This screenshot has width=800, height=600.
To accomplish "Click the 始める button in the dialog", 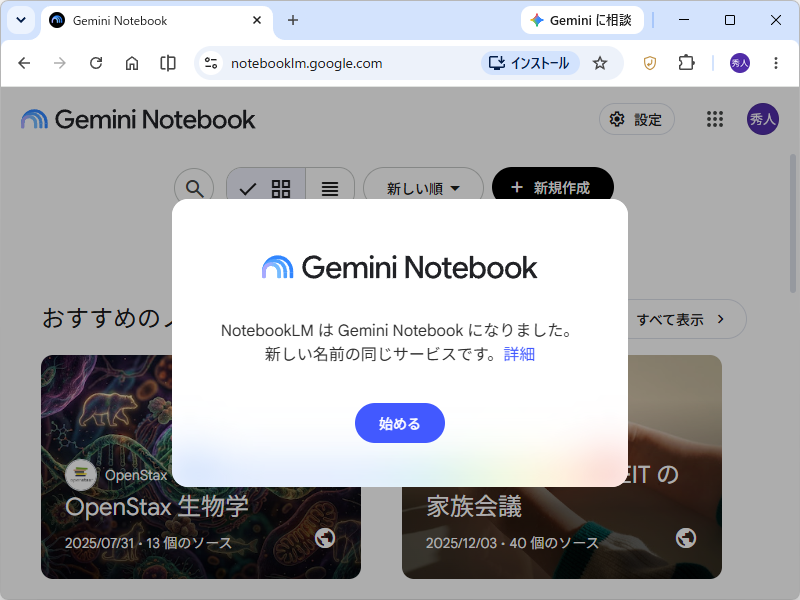I will [399, 423].
